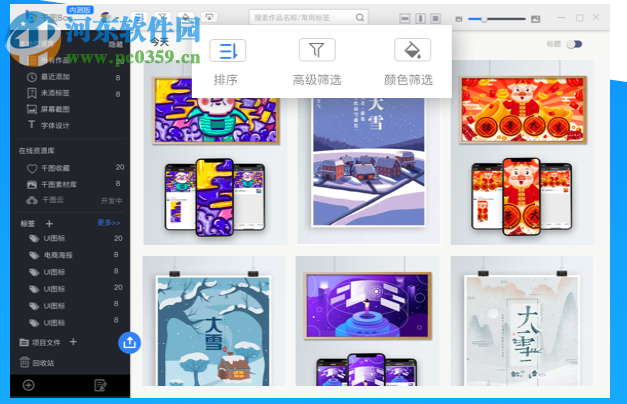Open the purple tech illustration thumbnail
627x404 pixels.
[x=367, y=321]
